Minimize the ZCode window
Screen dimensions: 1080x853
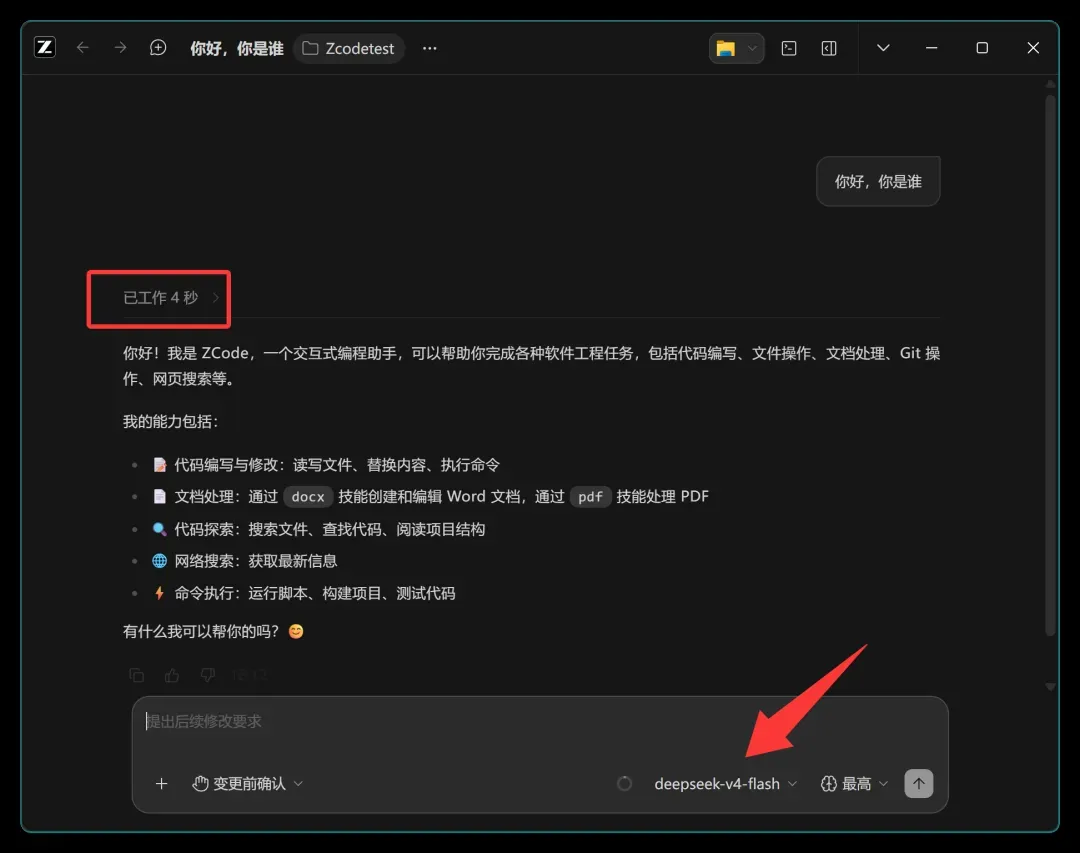[931, 48]
